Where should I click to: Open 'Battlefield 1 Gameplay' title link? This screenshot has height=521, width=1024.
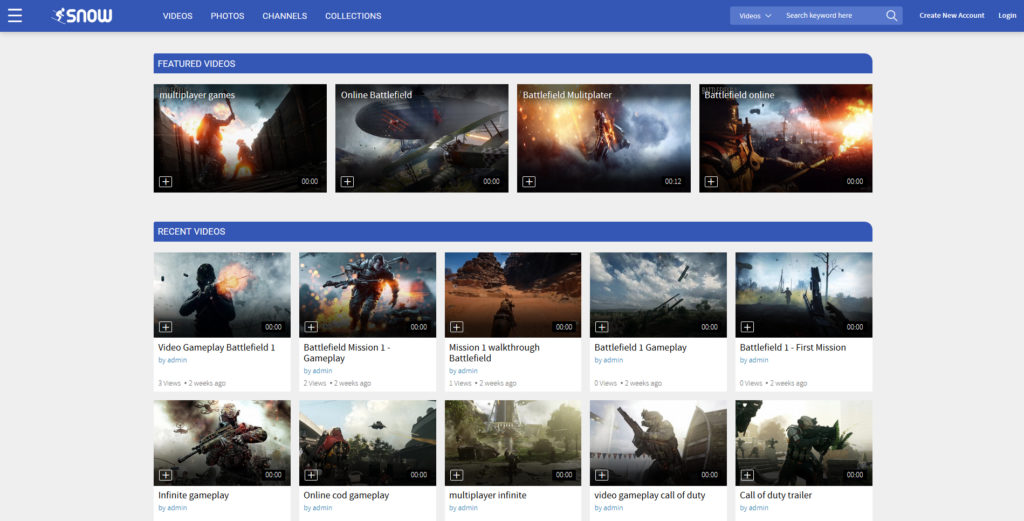641,347
